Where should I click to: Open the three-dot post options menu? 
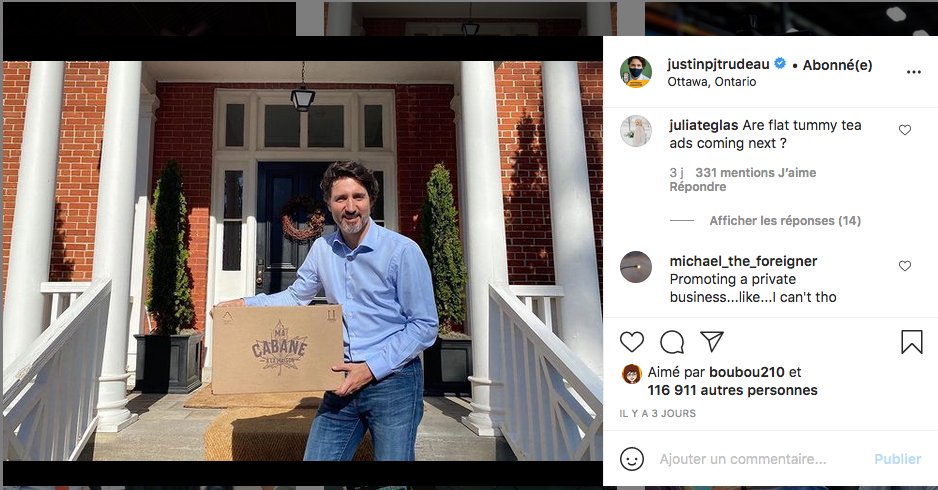913,72
